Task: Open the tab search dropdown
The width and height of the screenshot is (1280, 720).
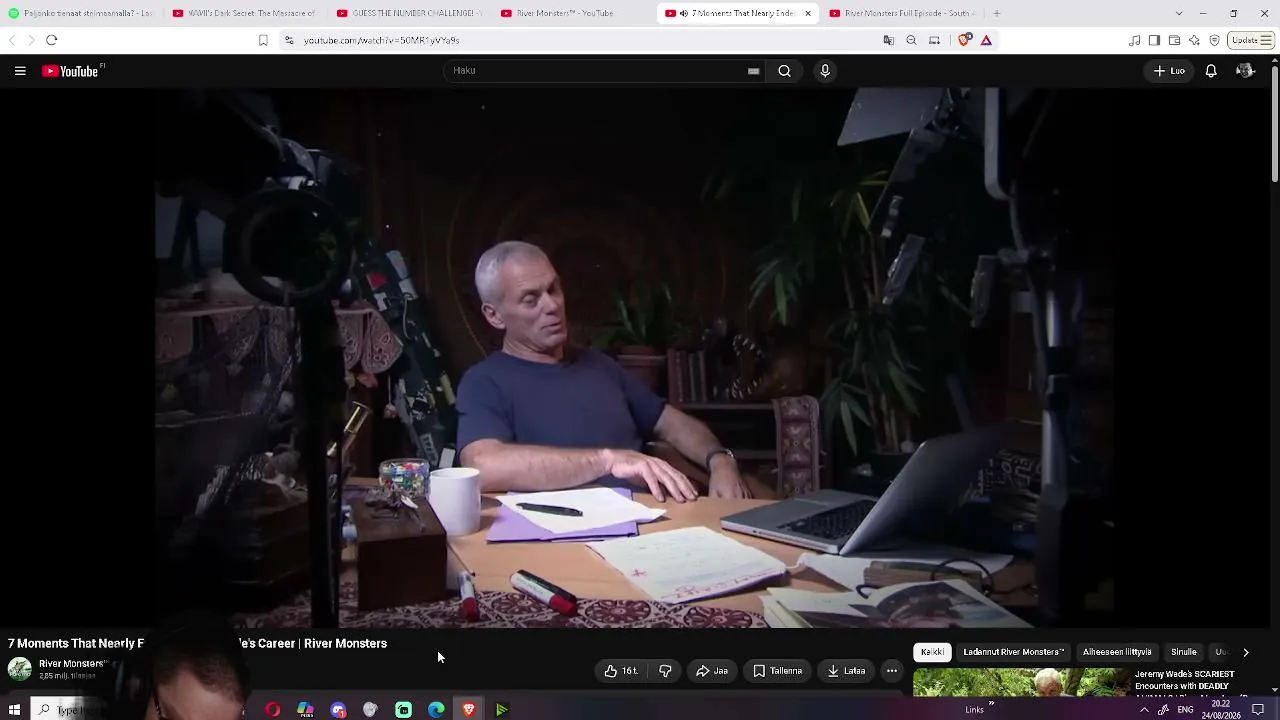Action: [1179, 13]
